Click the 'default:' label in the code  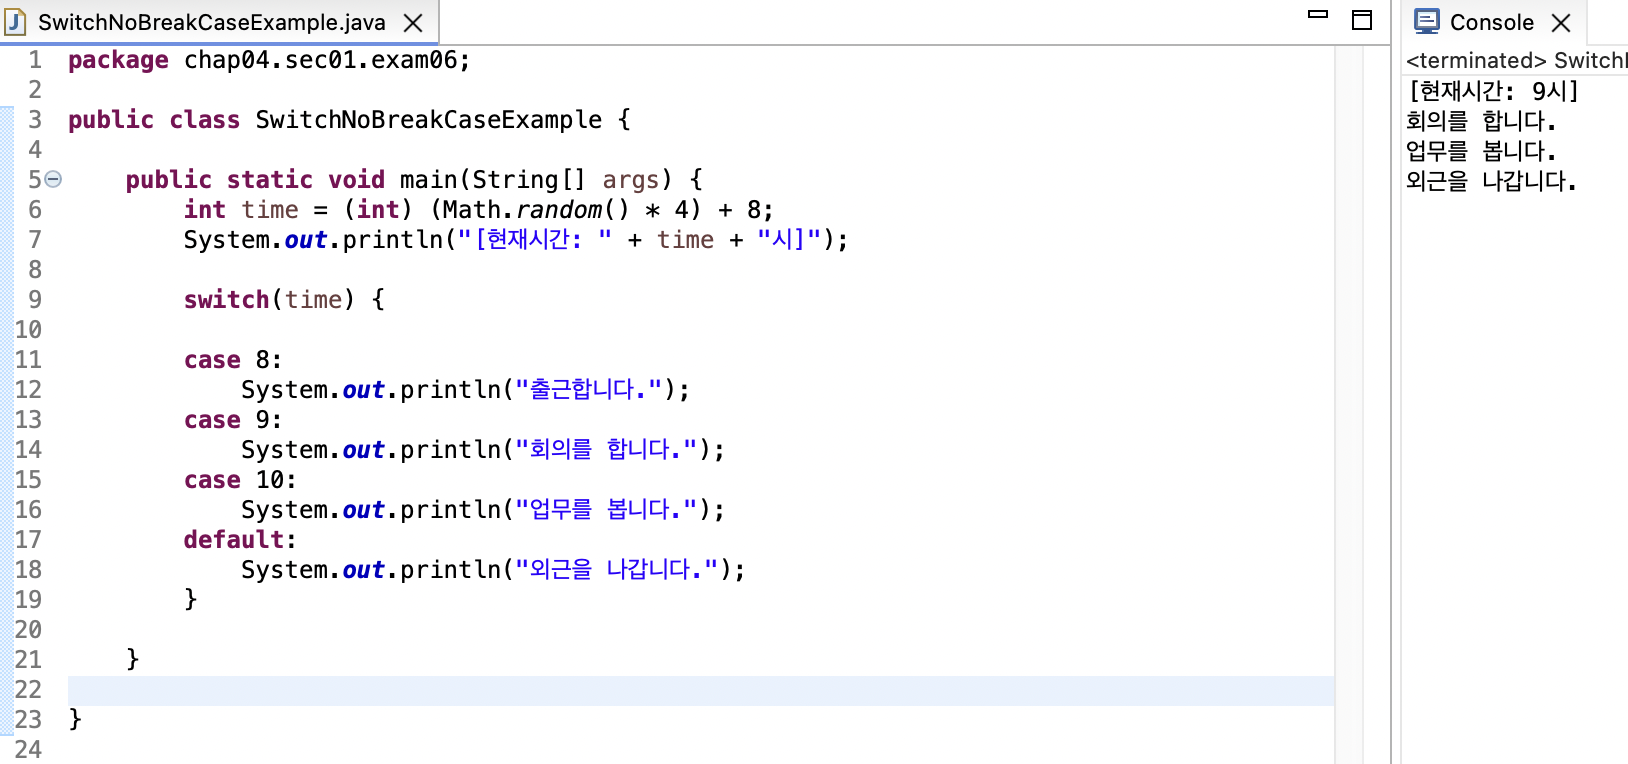coord(240,540)
